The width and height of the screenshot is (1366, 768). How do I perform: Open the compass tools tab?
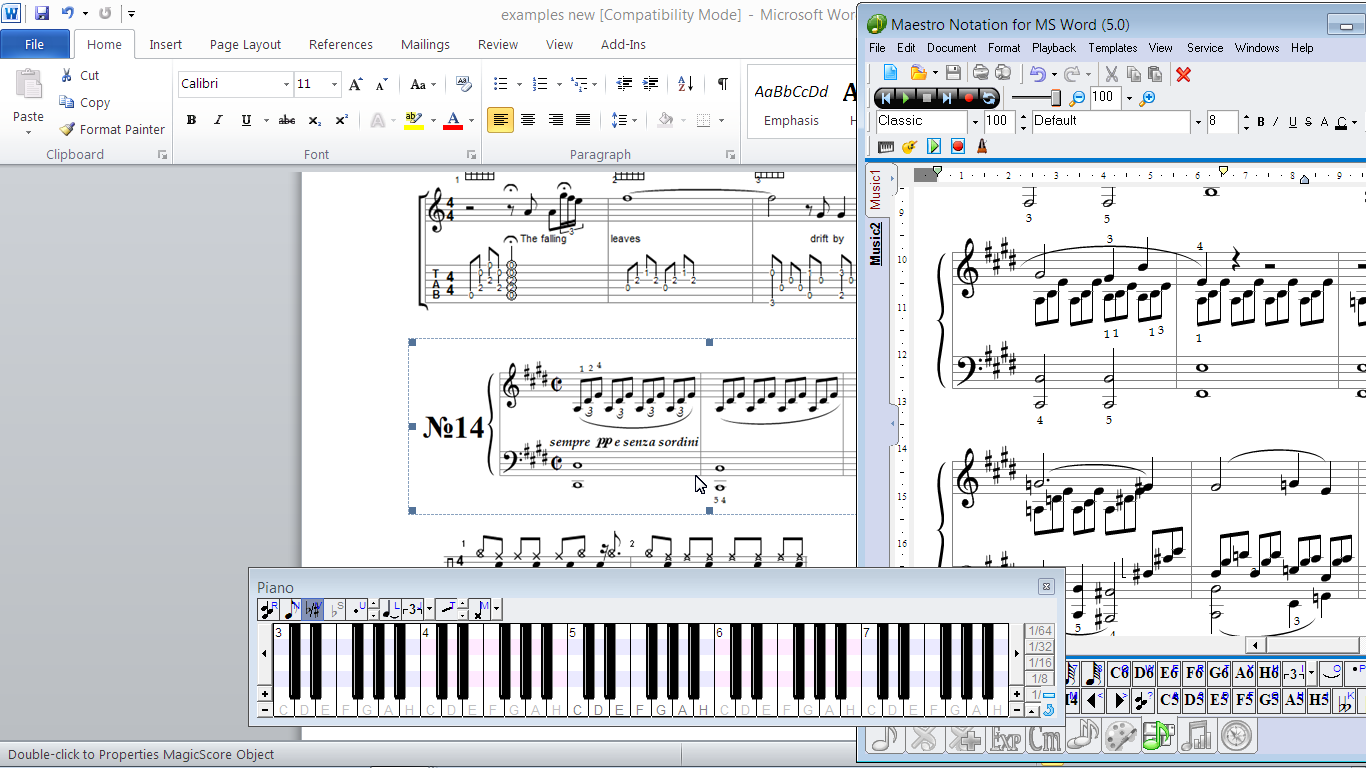pyautogui.click(x=1237, y=737)
